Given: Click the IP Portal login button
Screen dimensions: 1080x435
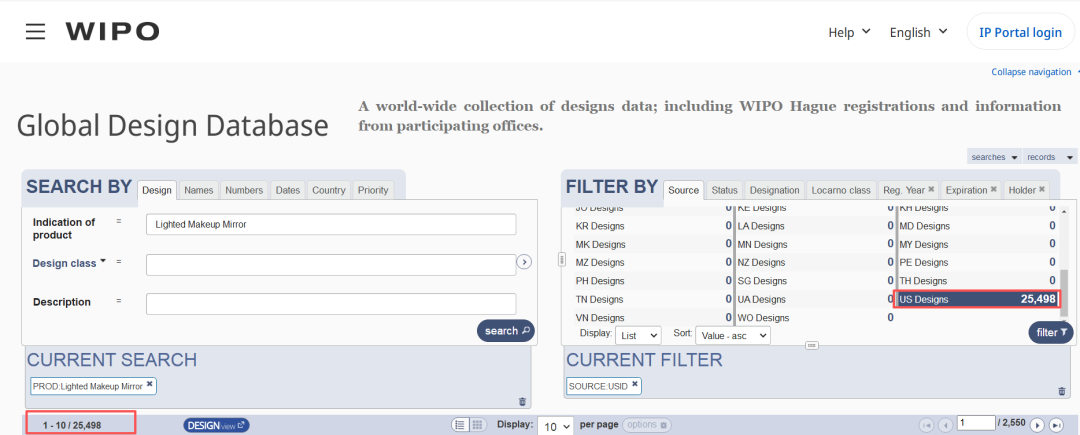Looking at the screenshot, I should click(x=1019, y=32).
